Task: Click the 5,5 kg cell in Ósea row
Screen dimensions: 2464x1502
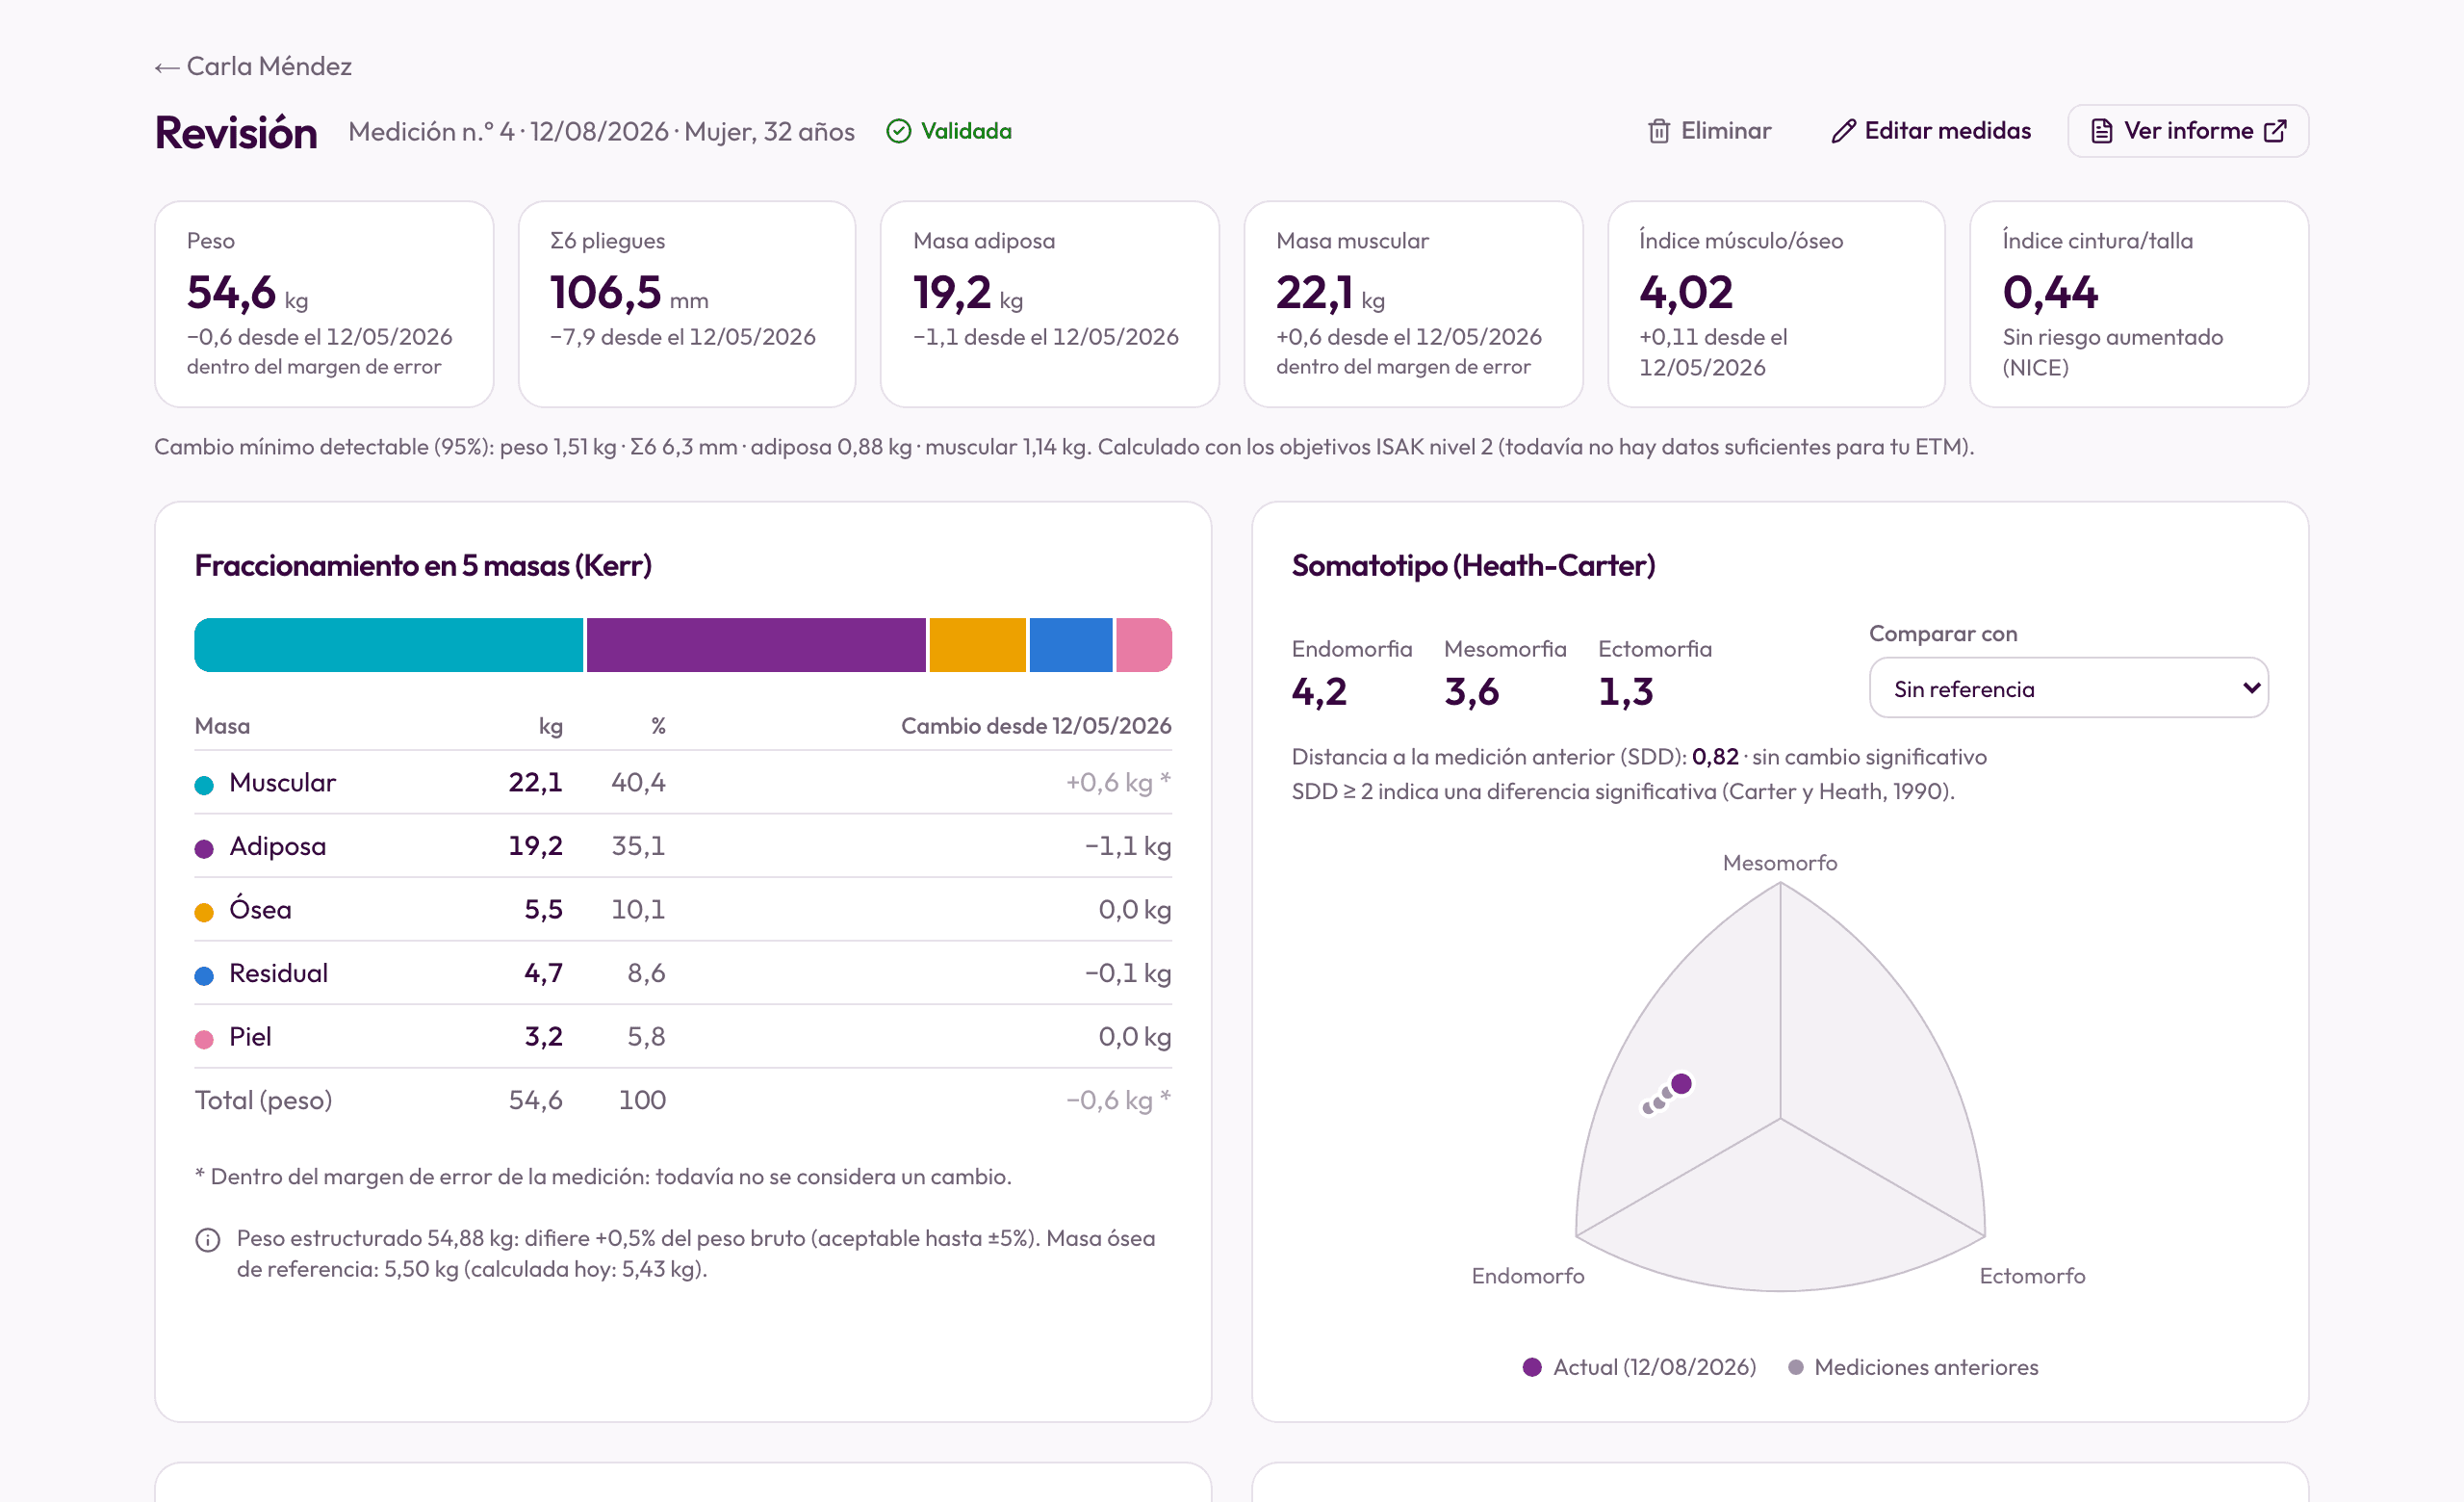Action: click(543, 909)
